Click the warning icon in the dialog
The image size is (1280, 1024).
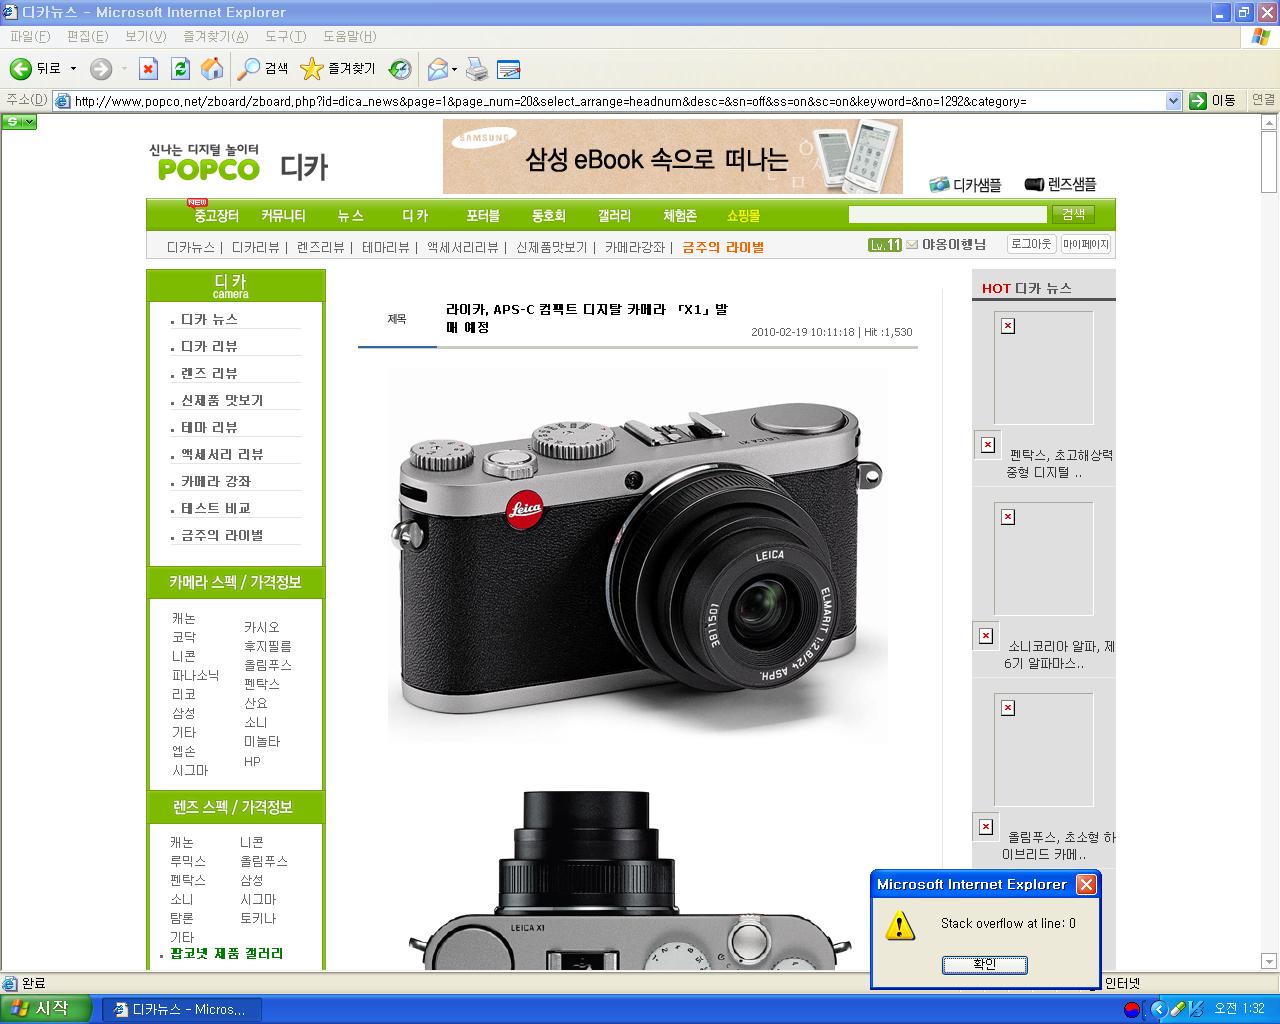coord(900,925)
